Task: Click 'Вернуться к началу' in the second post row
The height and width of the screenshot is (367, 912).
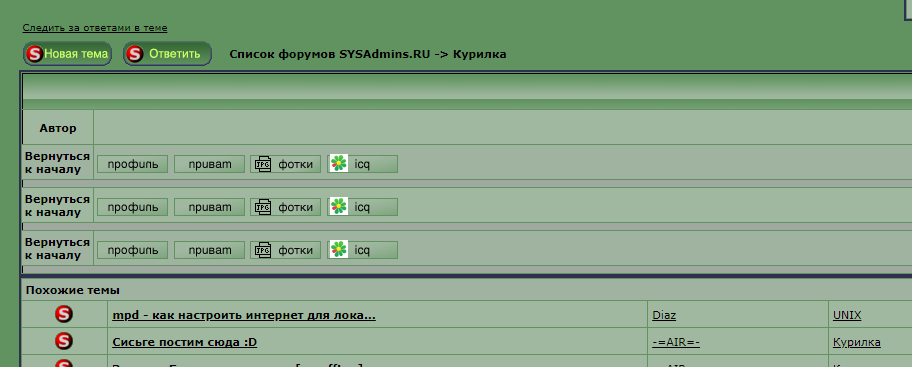Action: click(57, 206)
